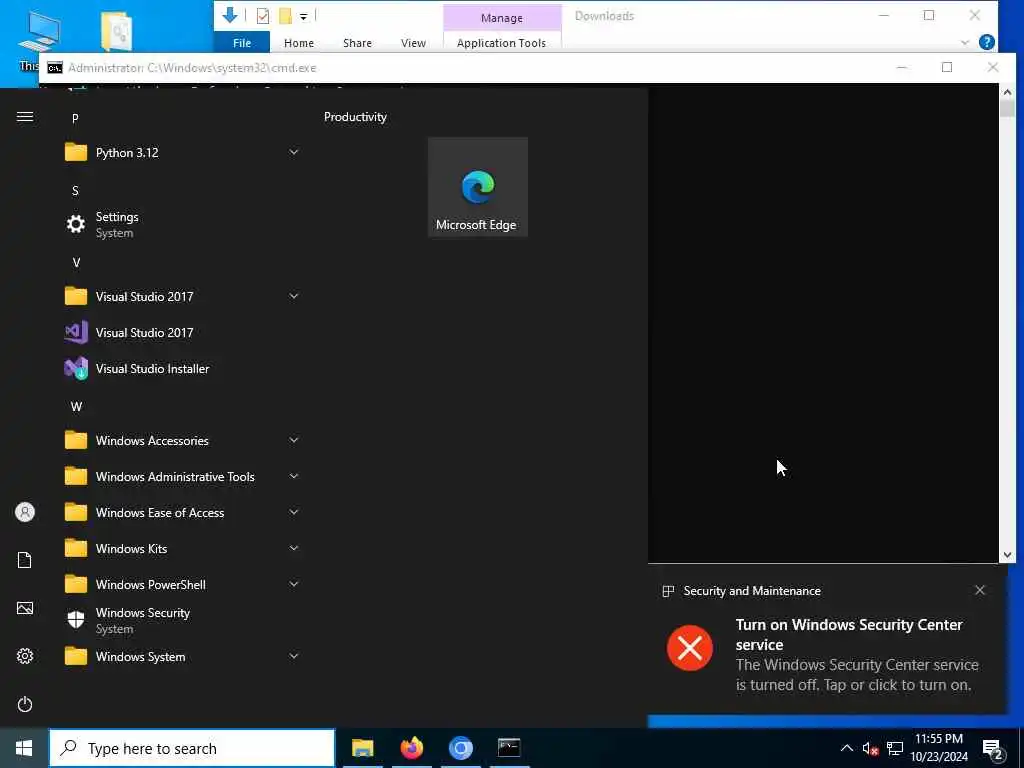
Task: Open File Explorer from the taskbar
Action: point(362,748)
